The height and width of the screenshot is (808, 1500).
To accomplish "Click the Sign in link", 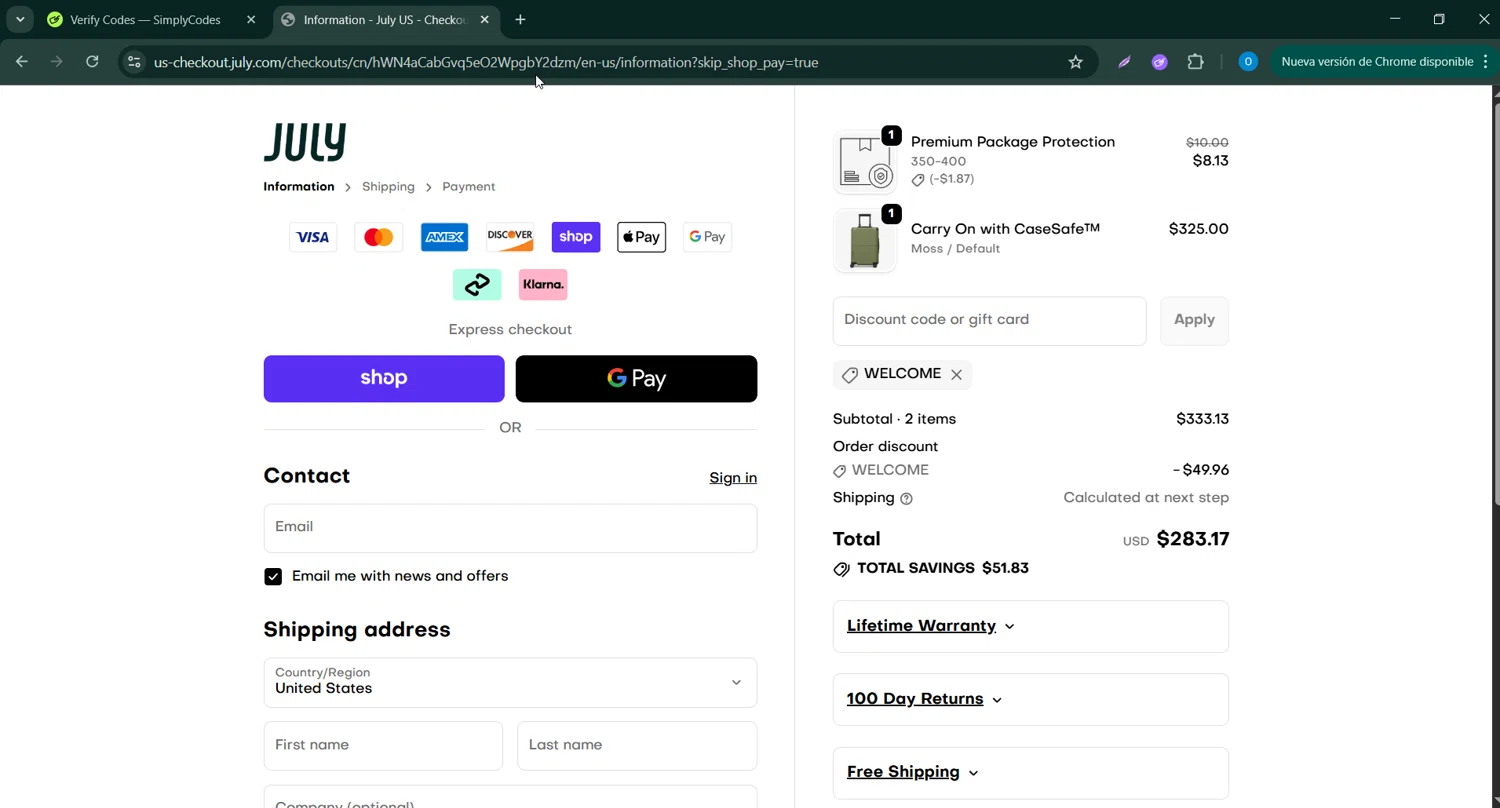I will 733,479.
